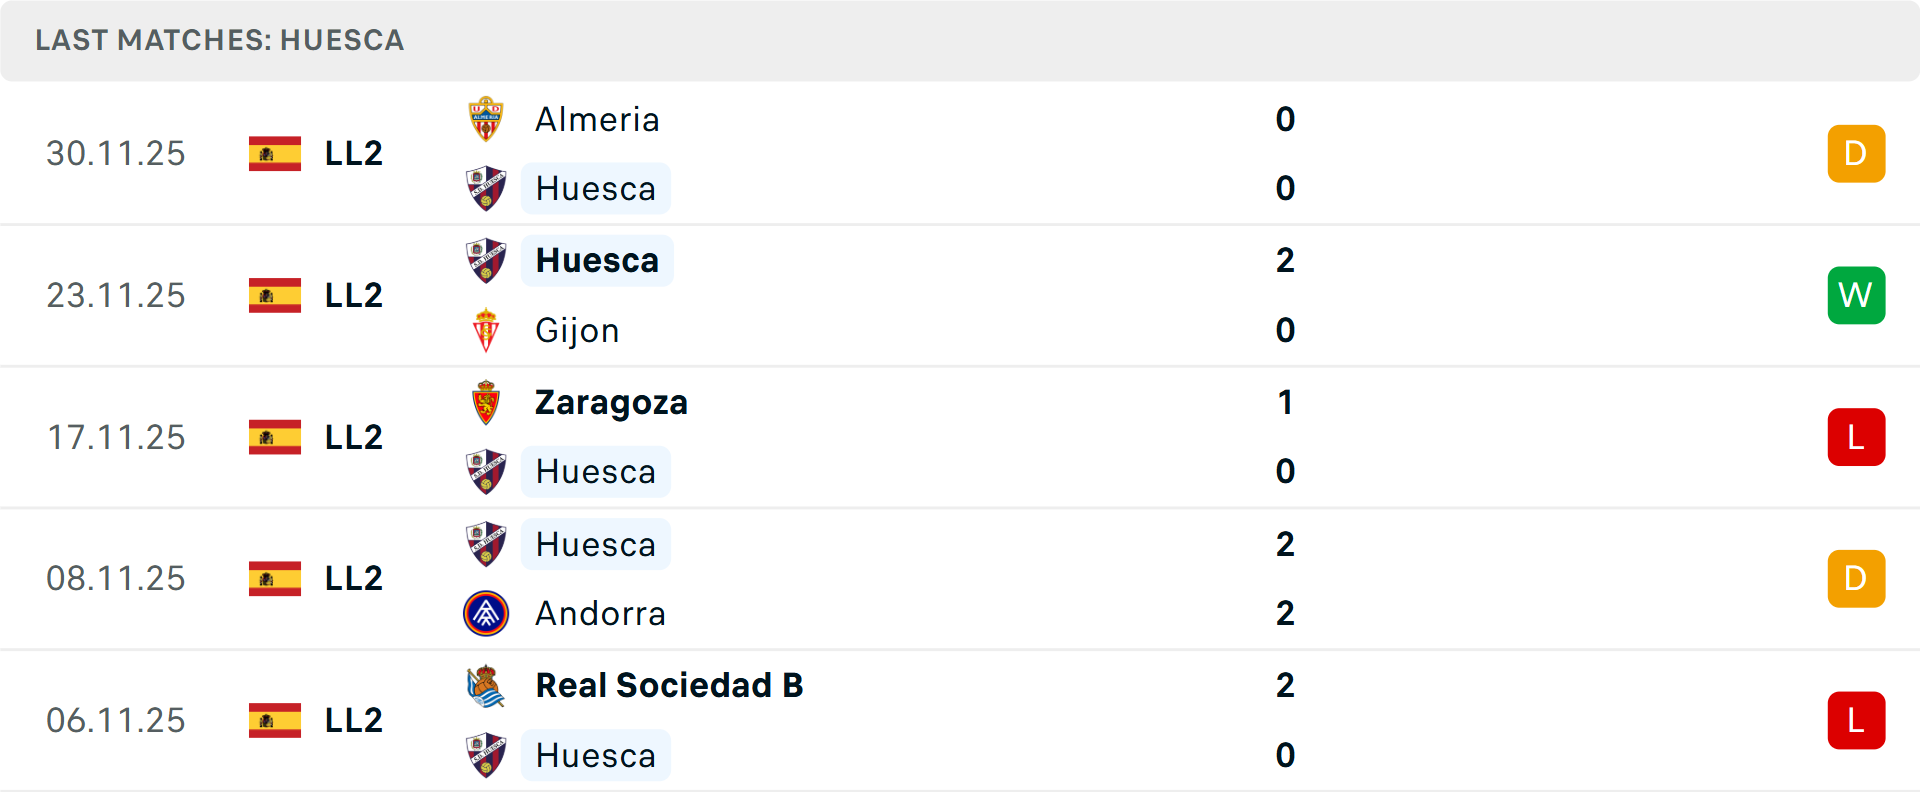Click the Last Matches: Huesca header
This screenshot has width=1920, height=792.
(x=220, y=40)
